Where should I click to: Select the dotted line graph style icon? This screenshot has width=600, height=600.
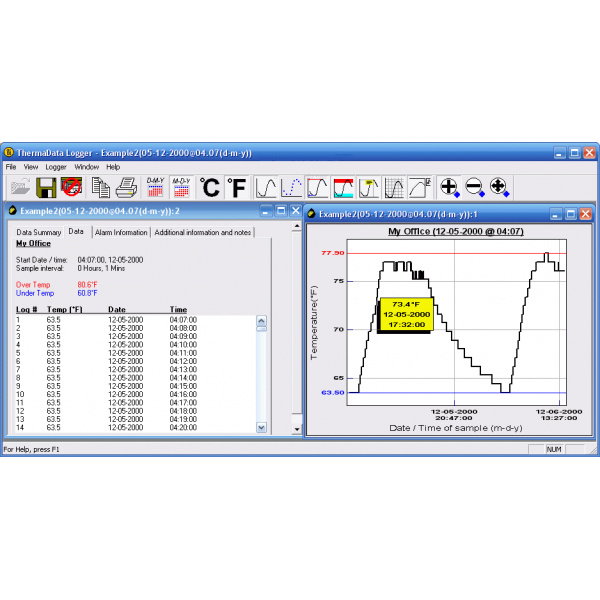[292, 187]
